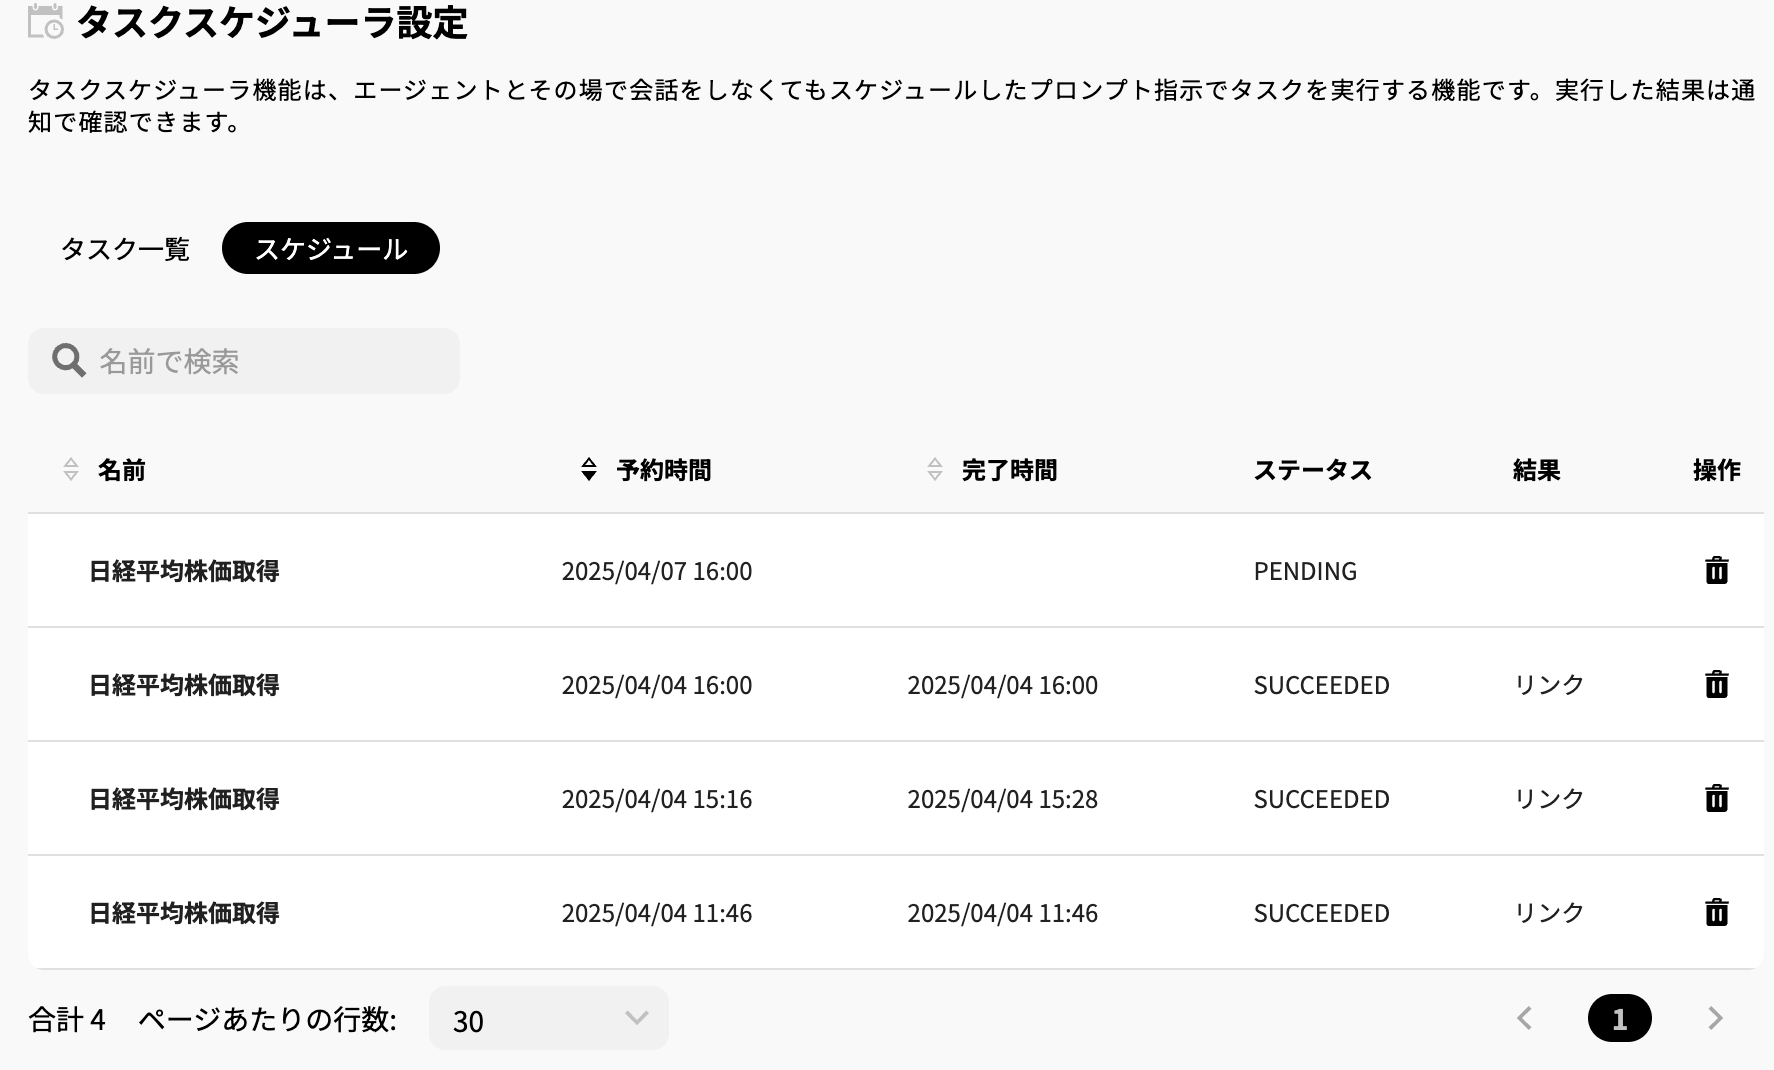Delete the 2025/04/04 15:16 task entry
Screen dimensions: 1774x1070
[1718, 799]
